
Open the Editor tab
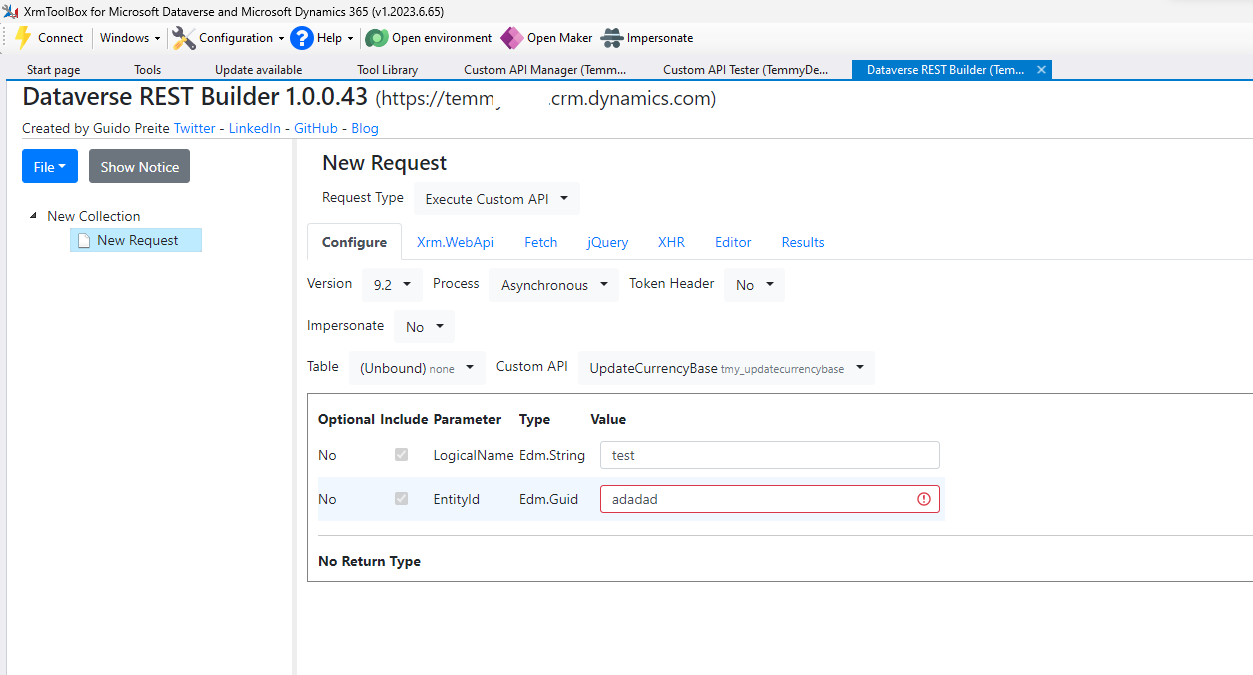pos(733,242)
